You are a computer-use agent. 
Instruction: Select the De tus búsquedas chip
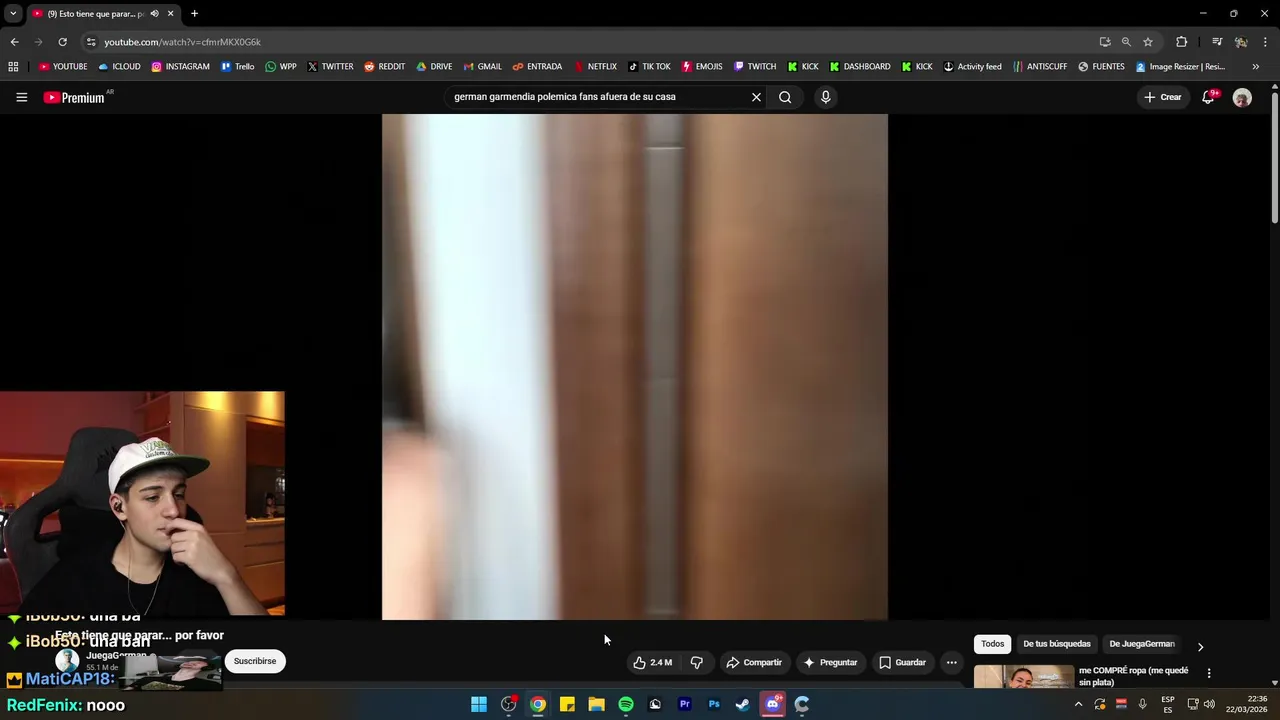[1056, 644]
